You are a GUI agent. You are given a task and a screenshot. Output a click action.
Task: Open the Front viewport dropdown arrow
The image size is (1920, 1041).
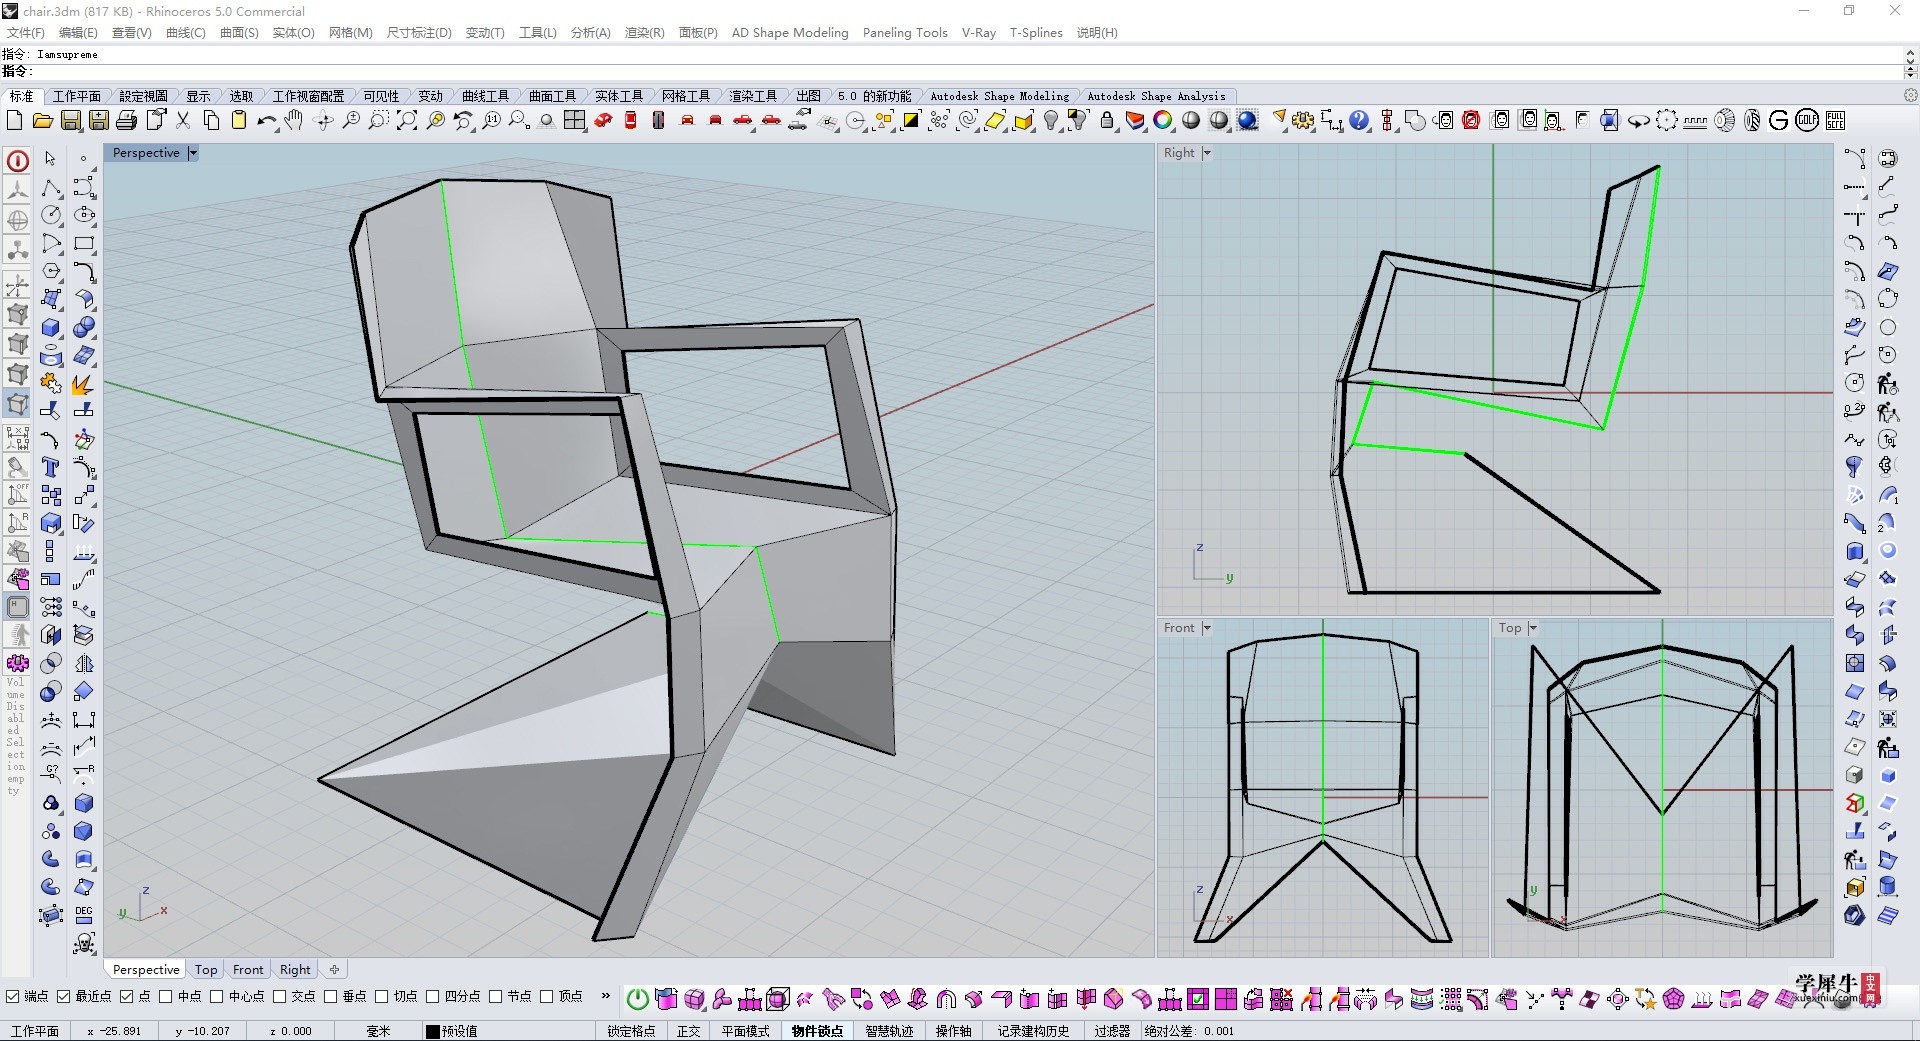click(x=1207, y=628)
